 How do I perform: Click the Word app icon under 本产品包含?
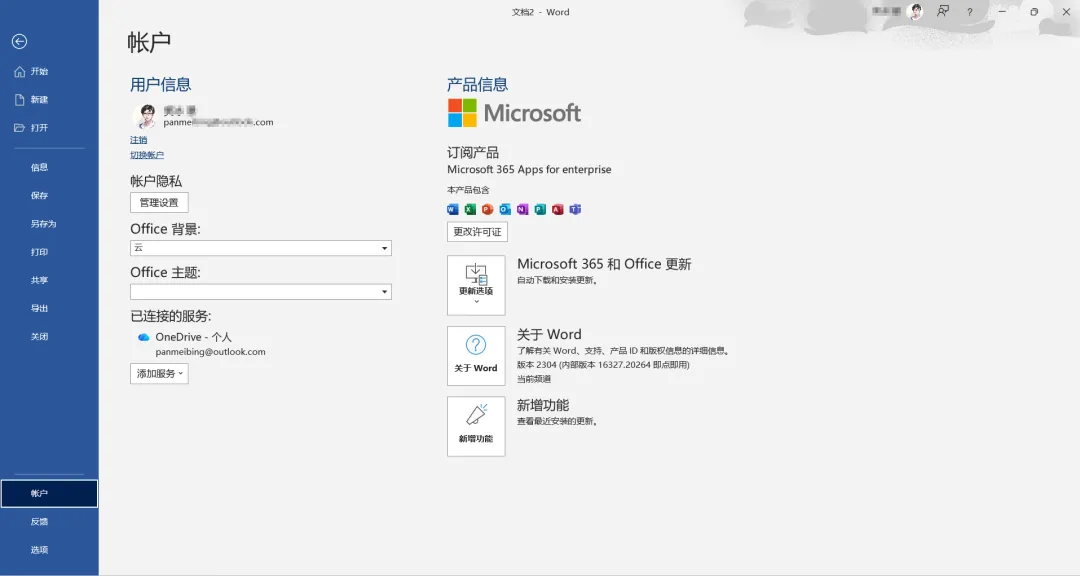(x=453, y=209)
